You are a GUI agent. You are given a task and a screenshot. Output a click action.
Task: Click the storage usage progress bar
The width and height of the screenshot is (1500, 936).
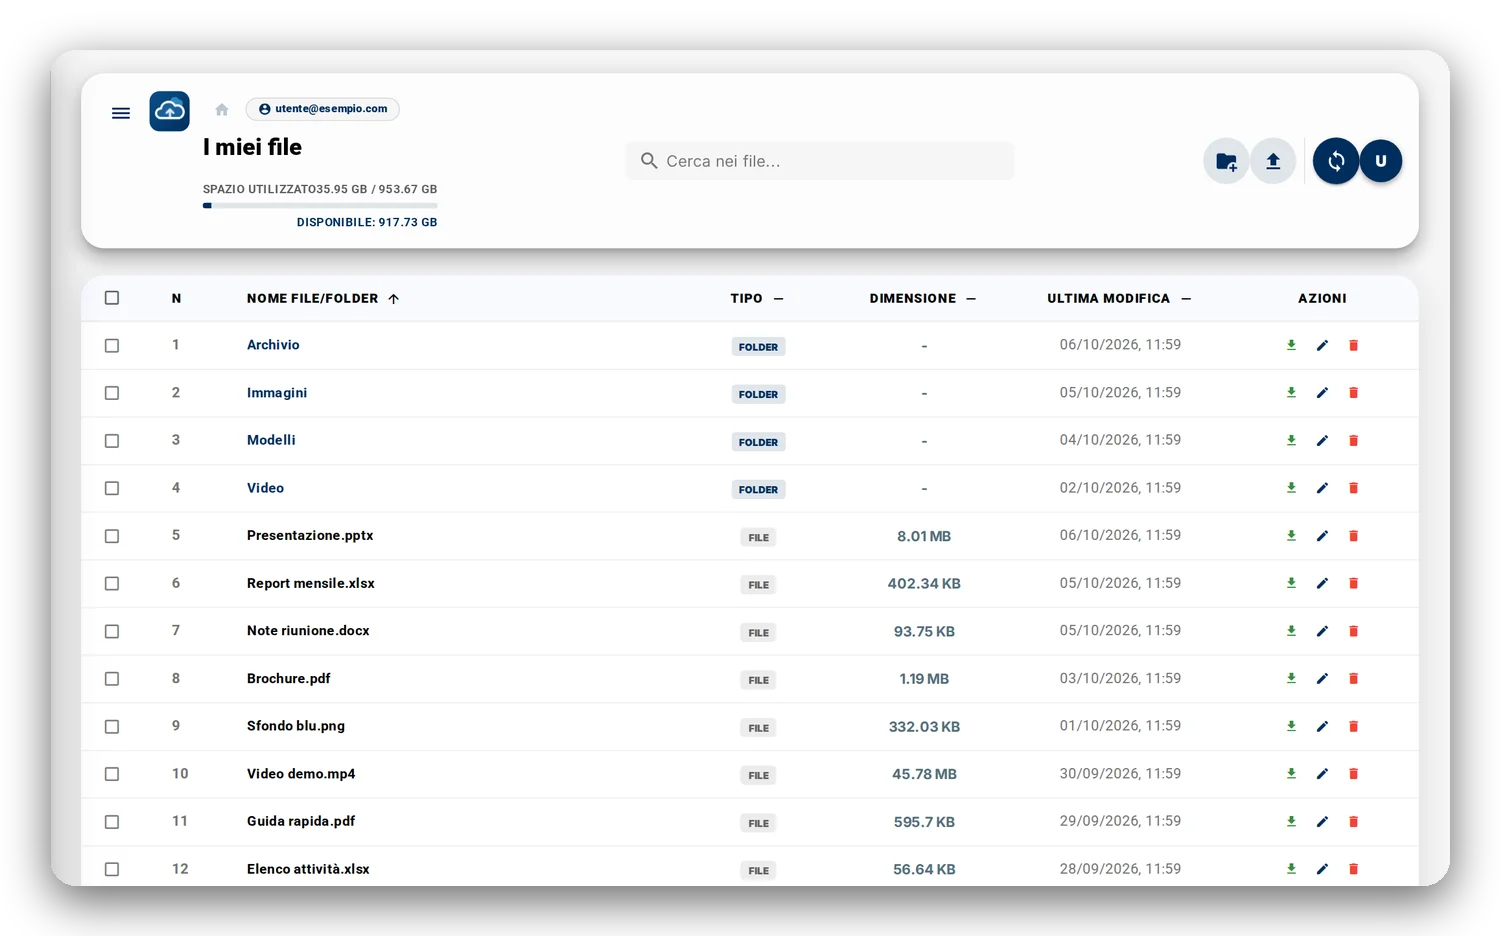[320, 206]
